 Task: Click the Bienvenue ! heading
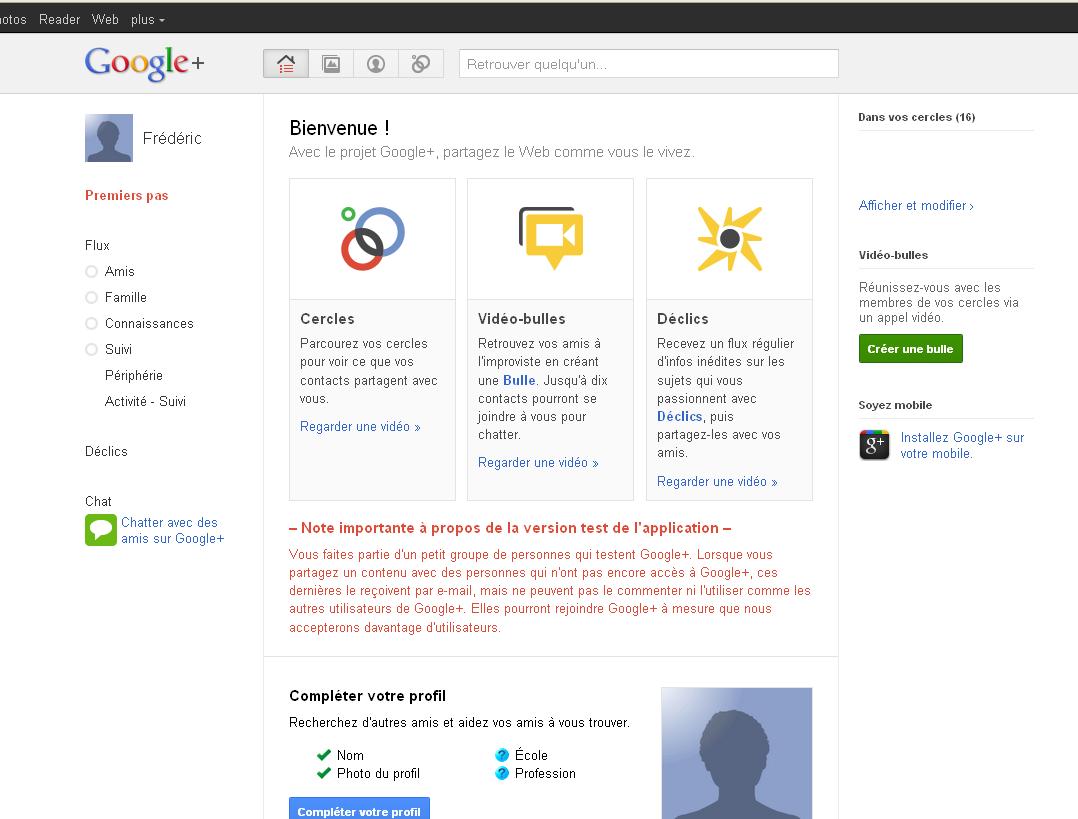340,128
